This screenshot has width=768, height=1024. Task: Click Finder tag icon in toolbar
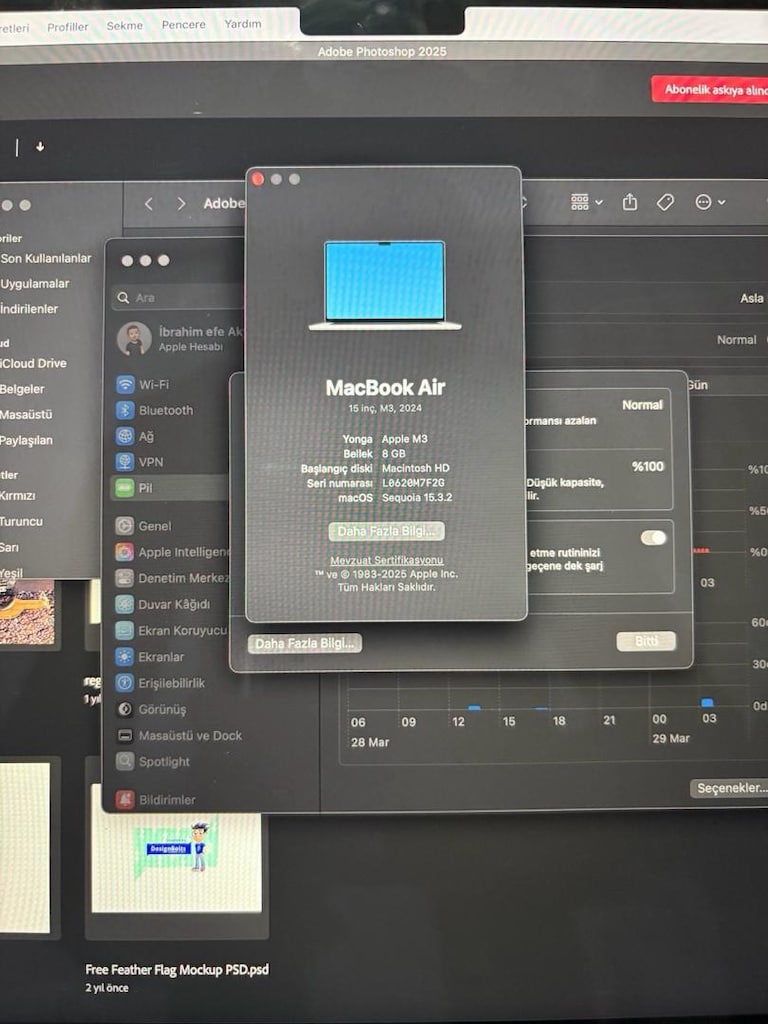click(x=665, y=202)
